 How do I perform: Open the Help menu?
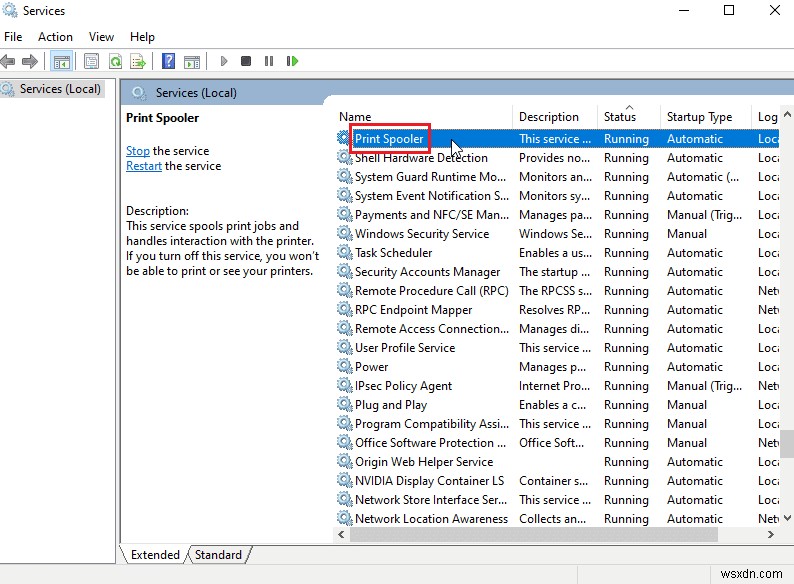pos(142,37)
